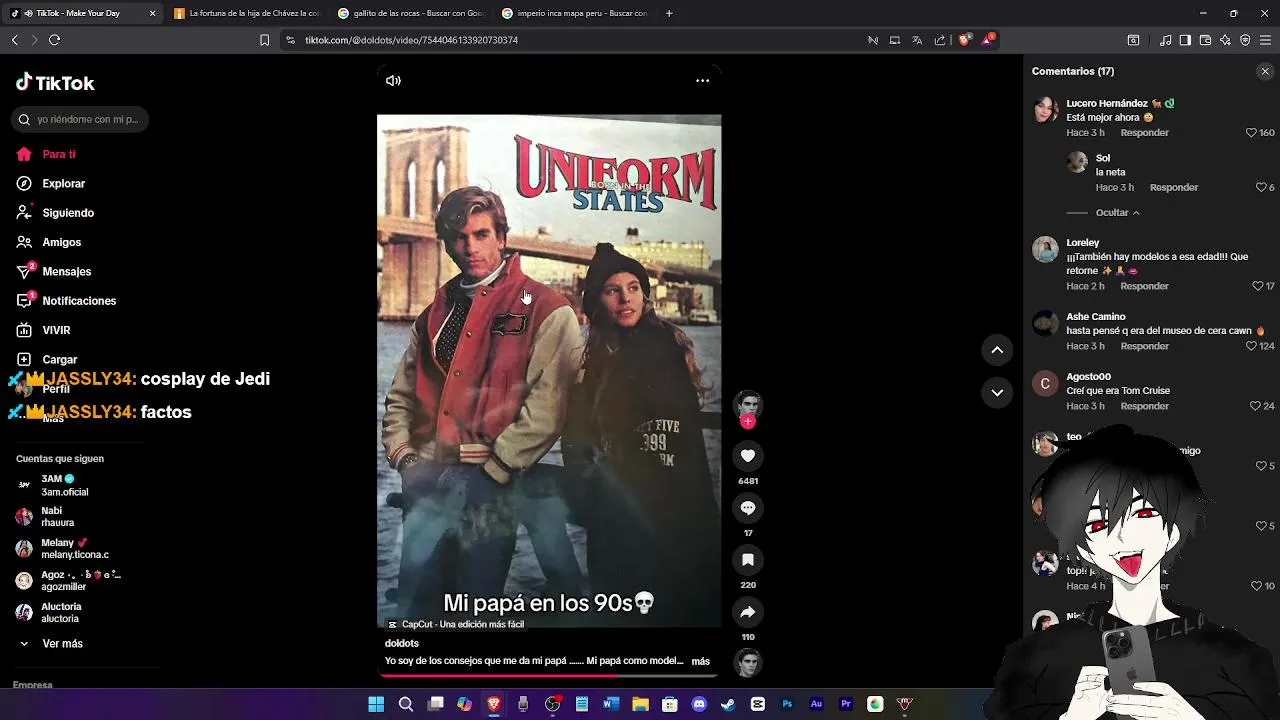Screen dimensions: 1280x720
Task: Go to the next video with down arrow
Action: pyautogui.click(x=997, y=393)
